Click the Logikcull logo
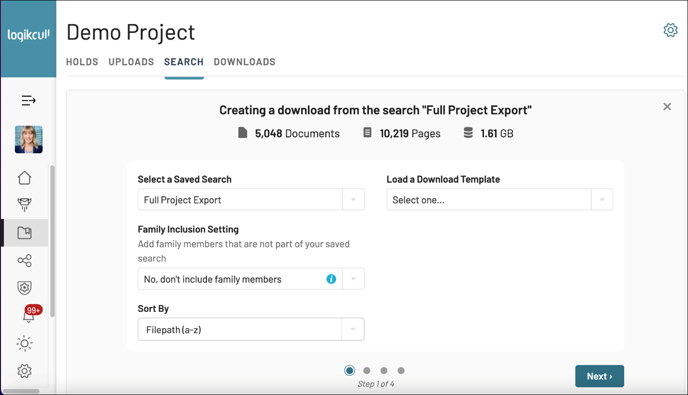The image size is (688, 395). click(29, 35)
